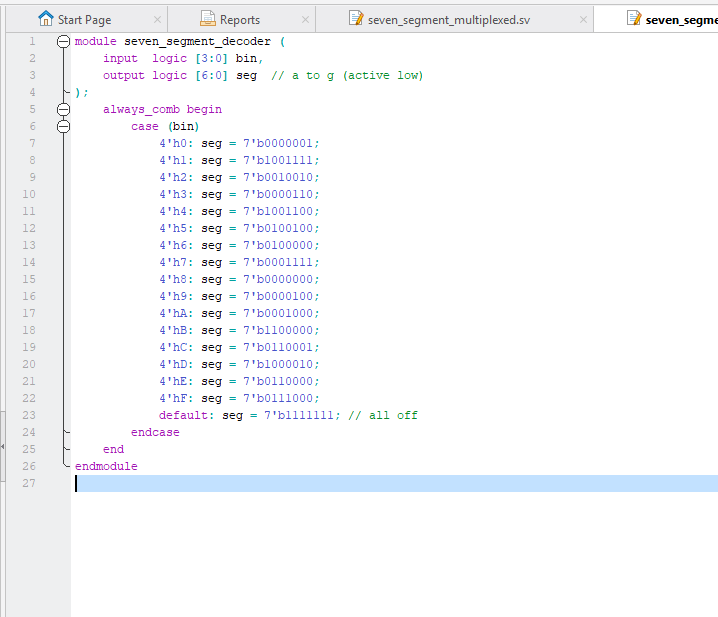Open the Reports tab
Viewport: 718px width, 617px height.
(x=239, y=20)
